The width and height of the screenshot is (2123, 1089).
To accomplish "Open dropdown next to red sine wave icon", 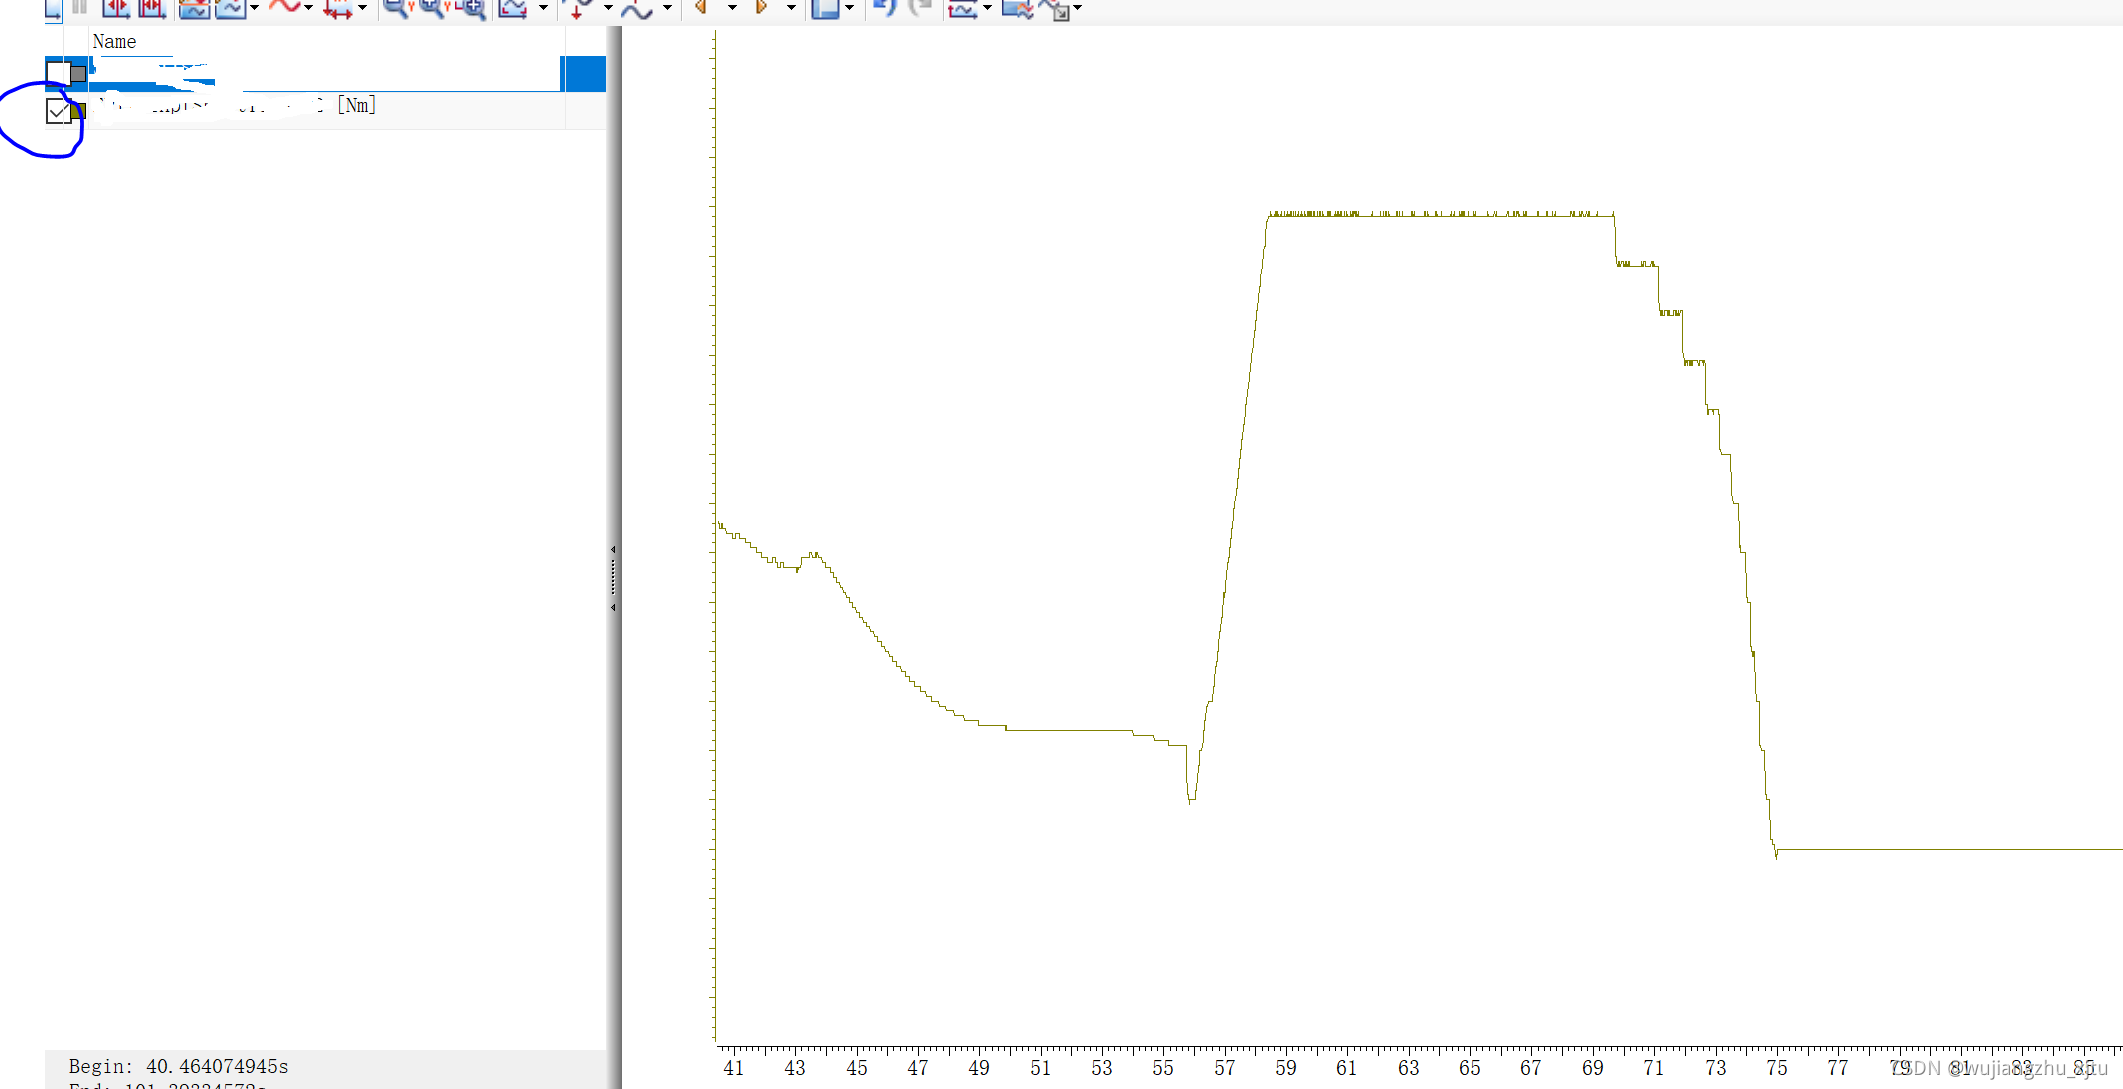I will pos(308,9).
